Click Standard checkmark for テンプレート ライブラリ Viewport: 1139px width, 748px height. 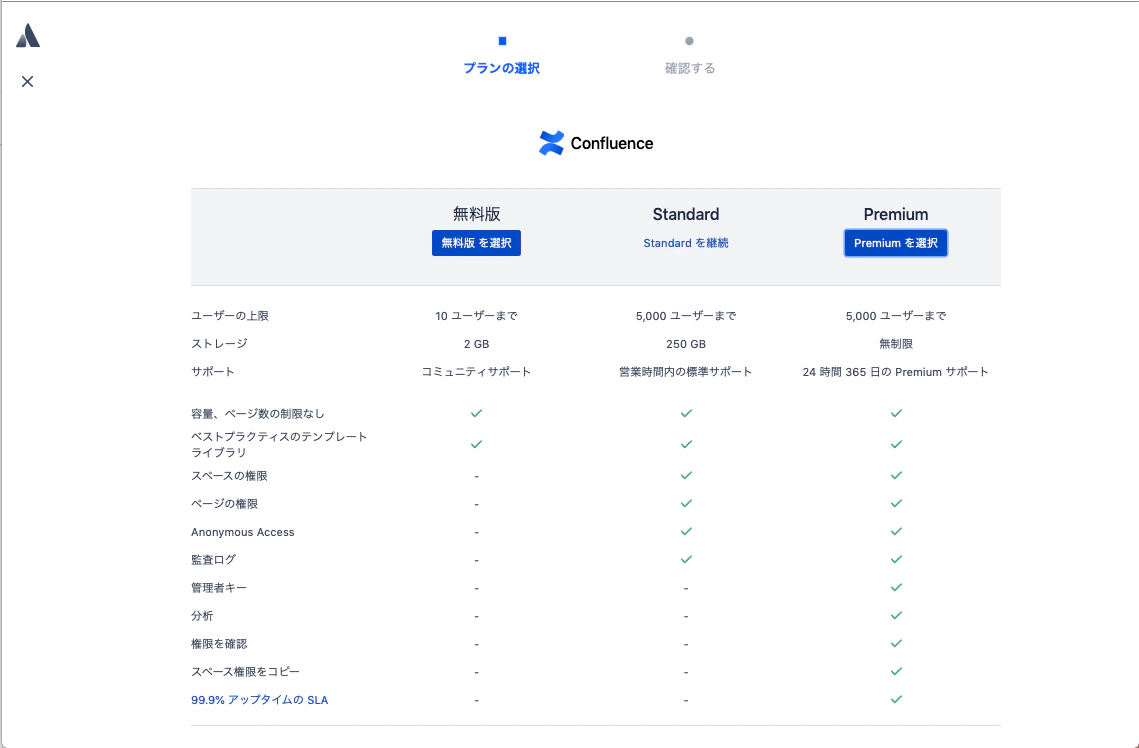[686, 444]
